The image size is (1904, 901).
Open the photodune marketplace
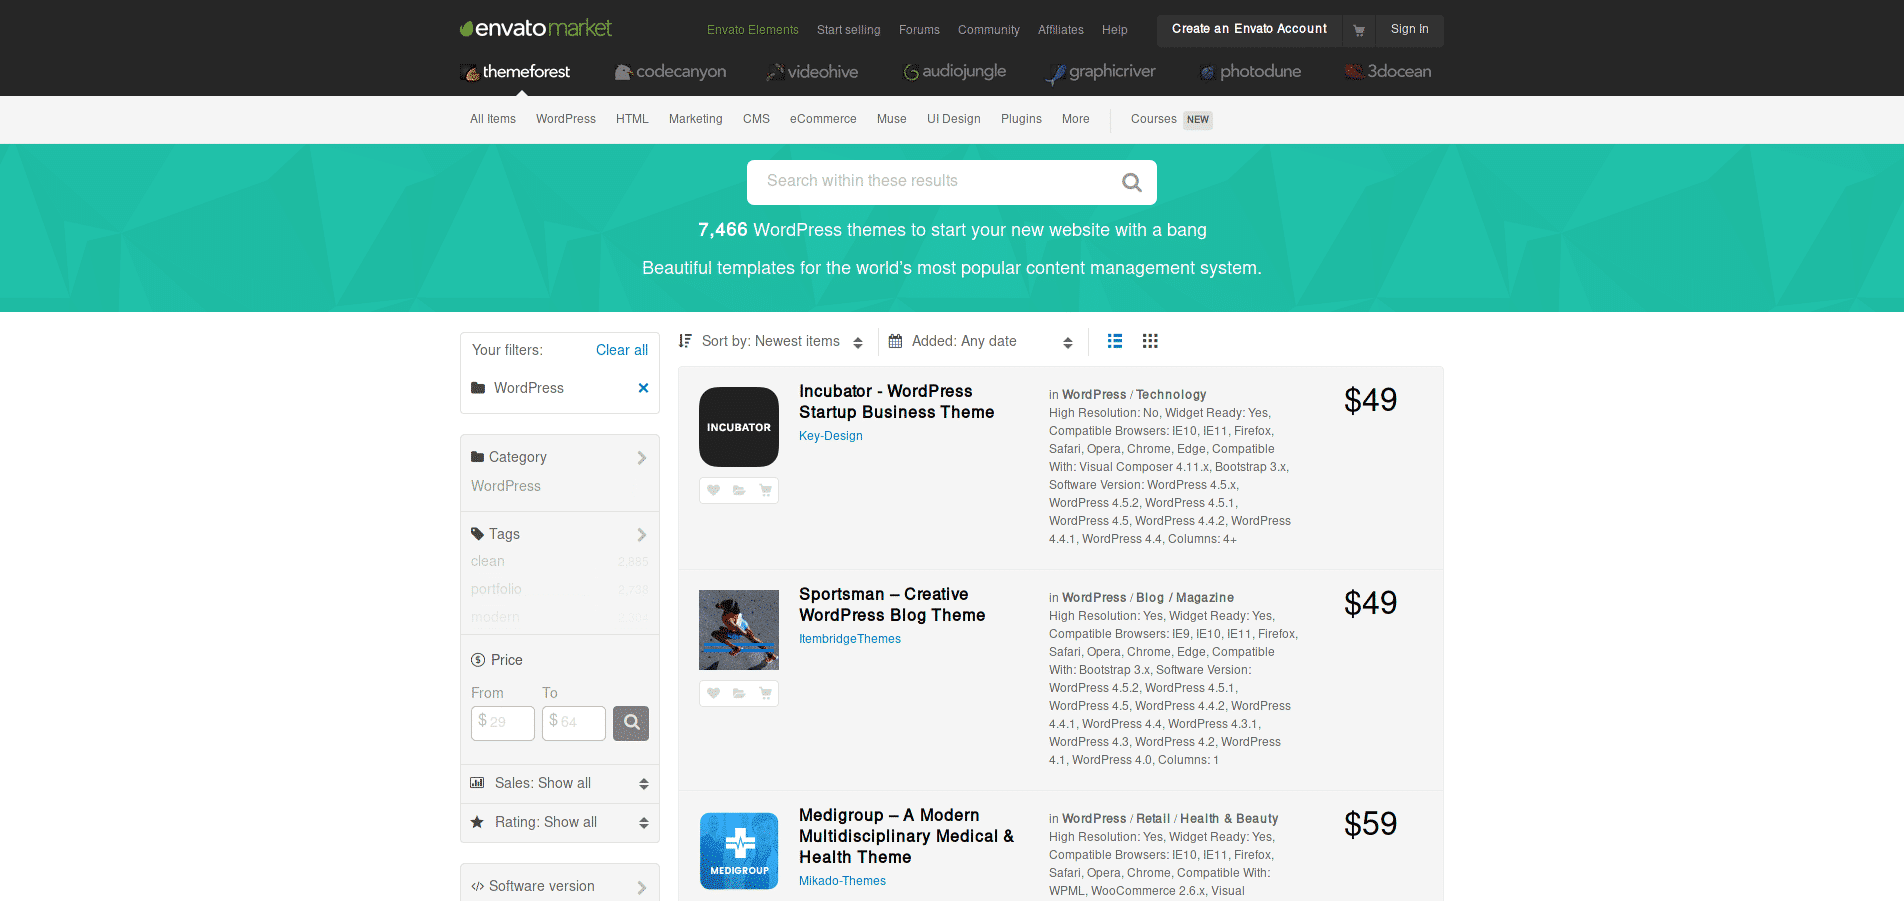(x=1250, y=72)
